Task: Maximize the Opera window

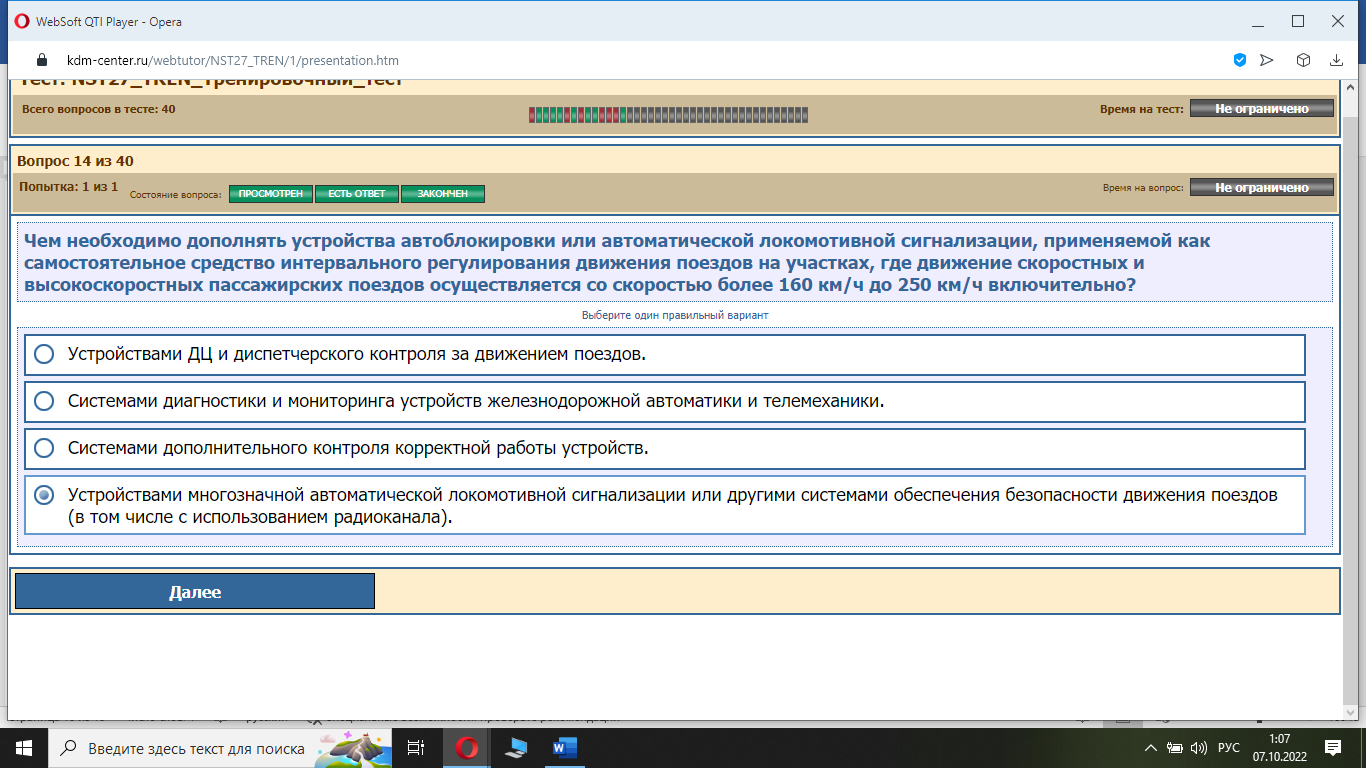Action: (x=1298, y=21)
